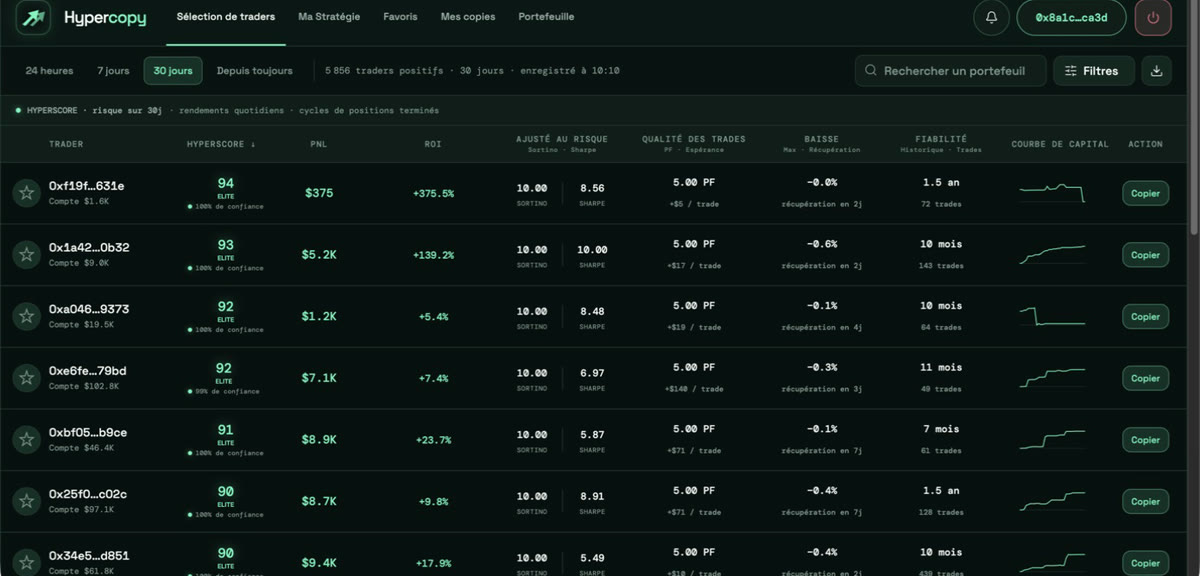1200x576 pixels.
Task: Select the 7 jours period
Action: coord(113,71)
